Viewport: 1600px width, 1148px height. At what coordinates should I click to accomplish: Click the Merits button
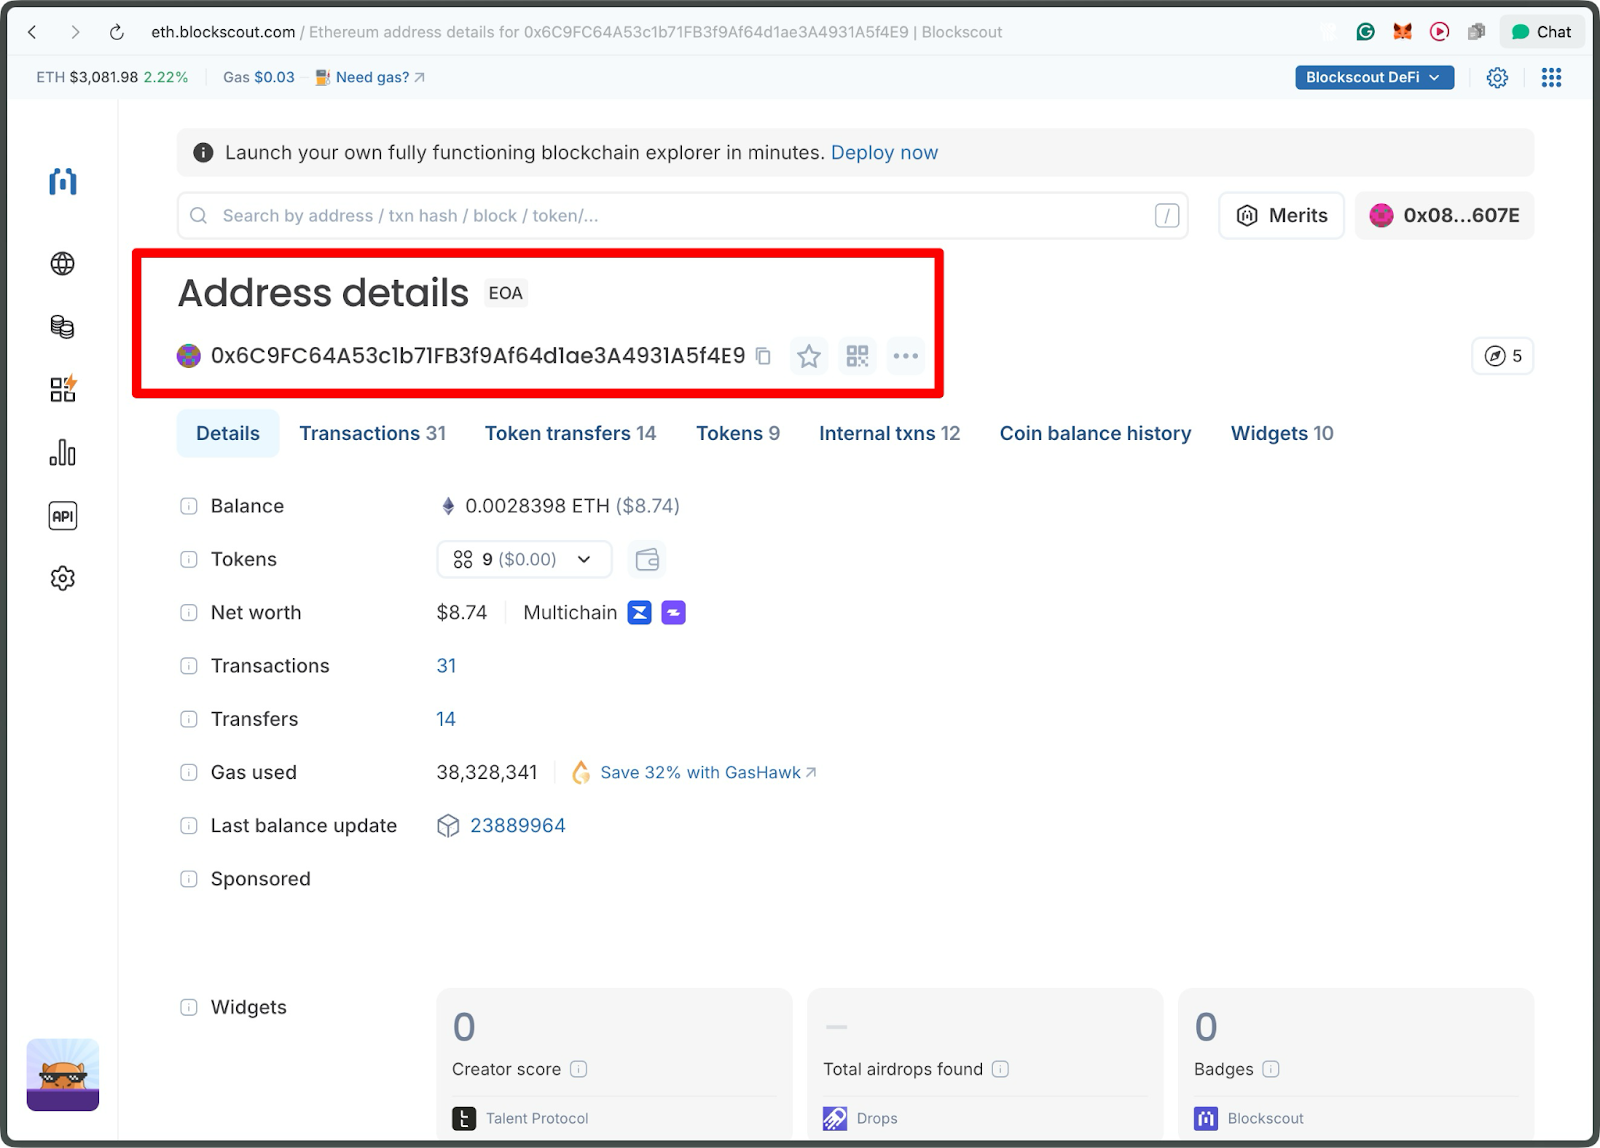click(1281, 215)
